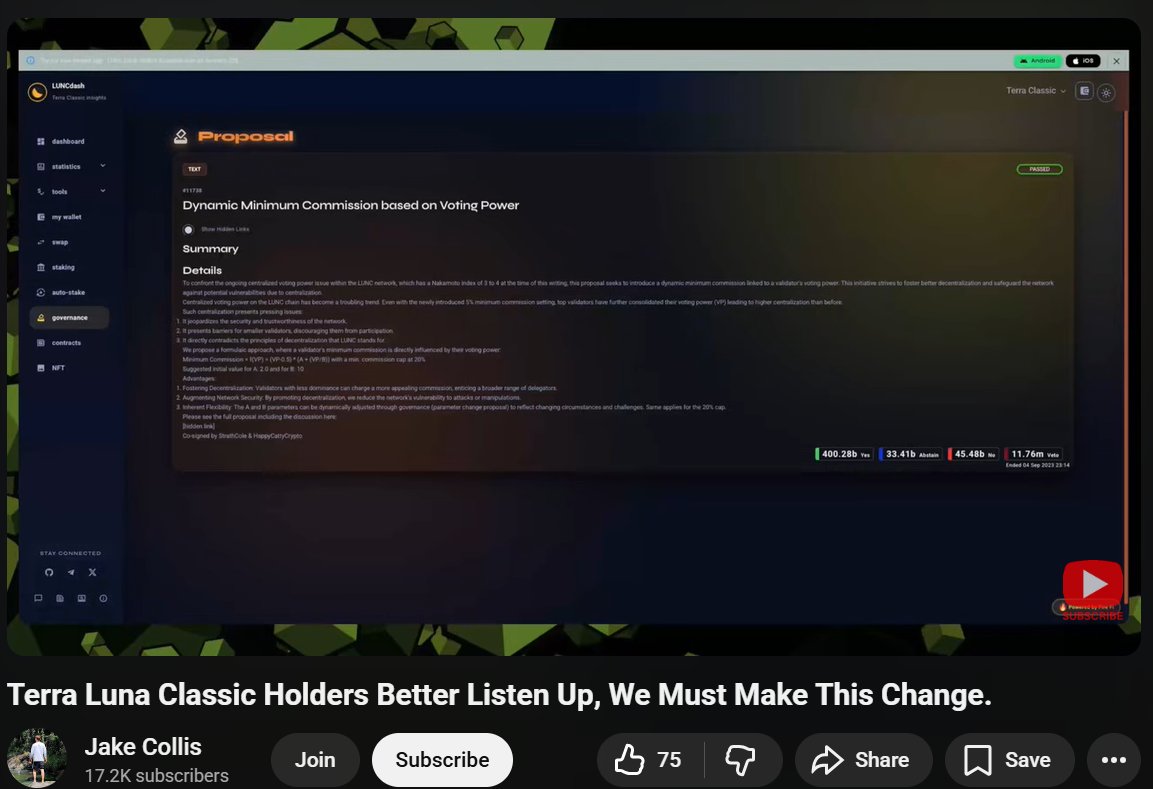Click the video title text

pos(499,695)
